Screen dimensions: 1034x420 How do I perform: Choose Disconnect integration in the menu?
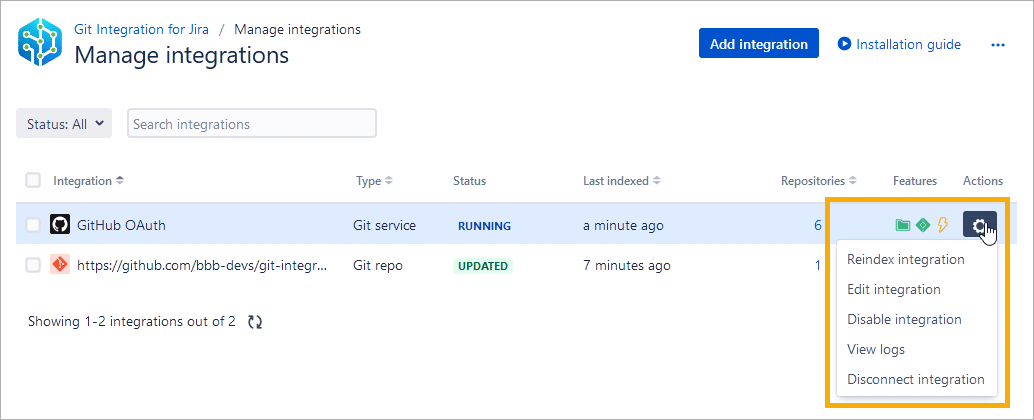tap(915, 380)
